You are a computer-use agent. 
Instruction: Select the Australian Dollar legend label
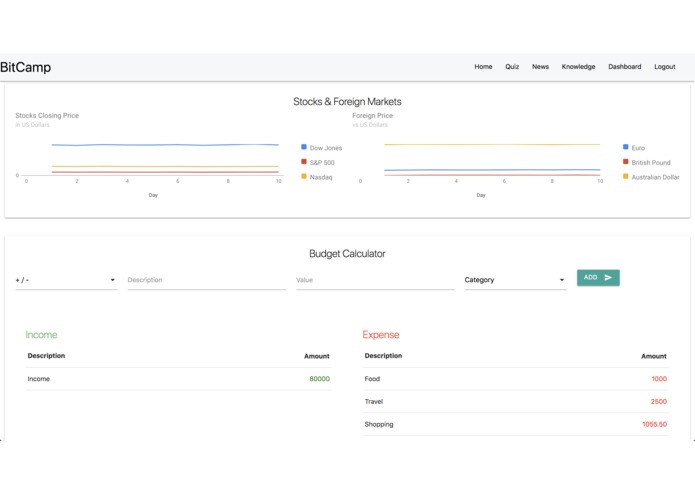tap(656, 177)
